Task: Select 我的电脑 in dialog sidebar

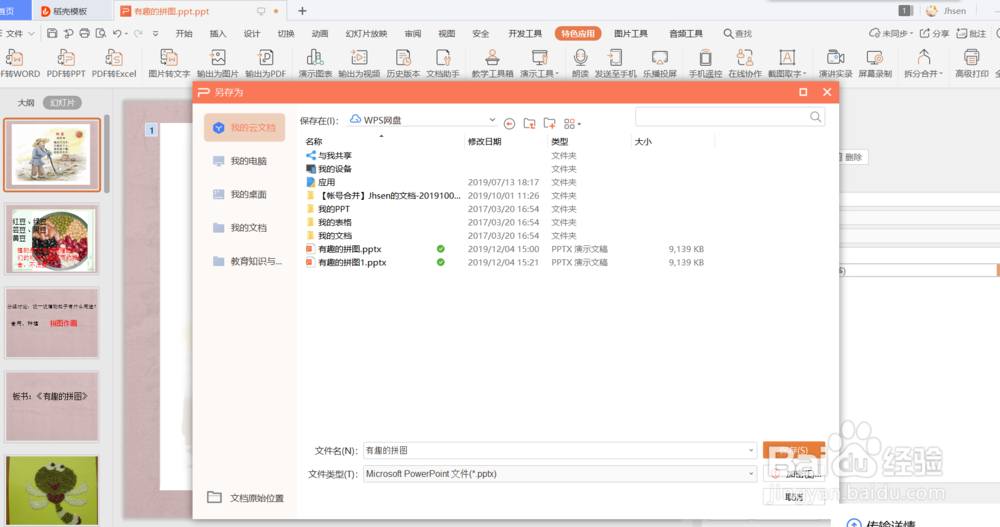Action: pos(244,161)
